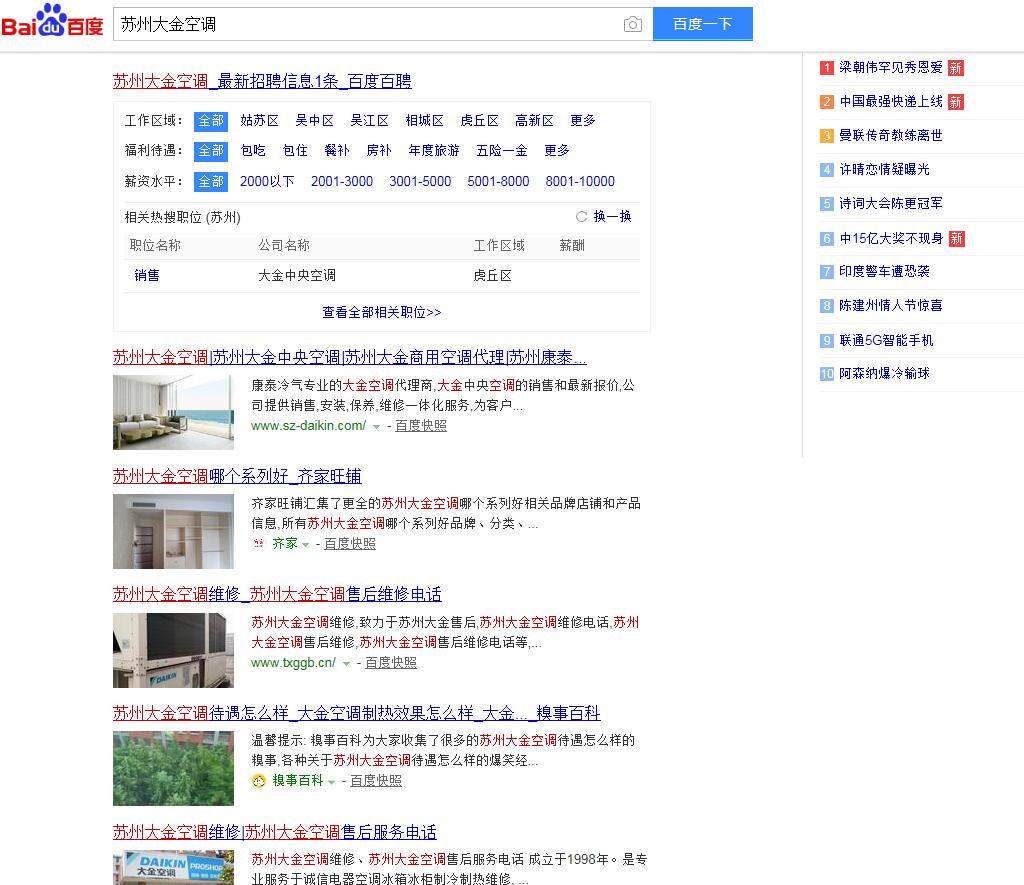Filter by 吴江区 work area
The image size is (1024, 885).
point(370,121)
